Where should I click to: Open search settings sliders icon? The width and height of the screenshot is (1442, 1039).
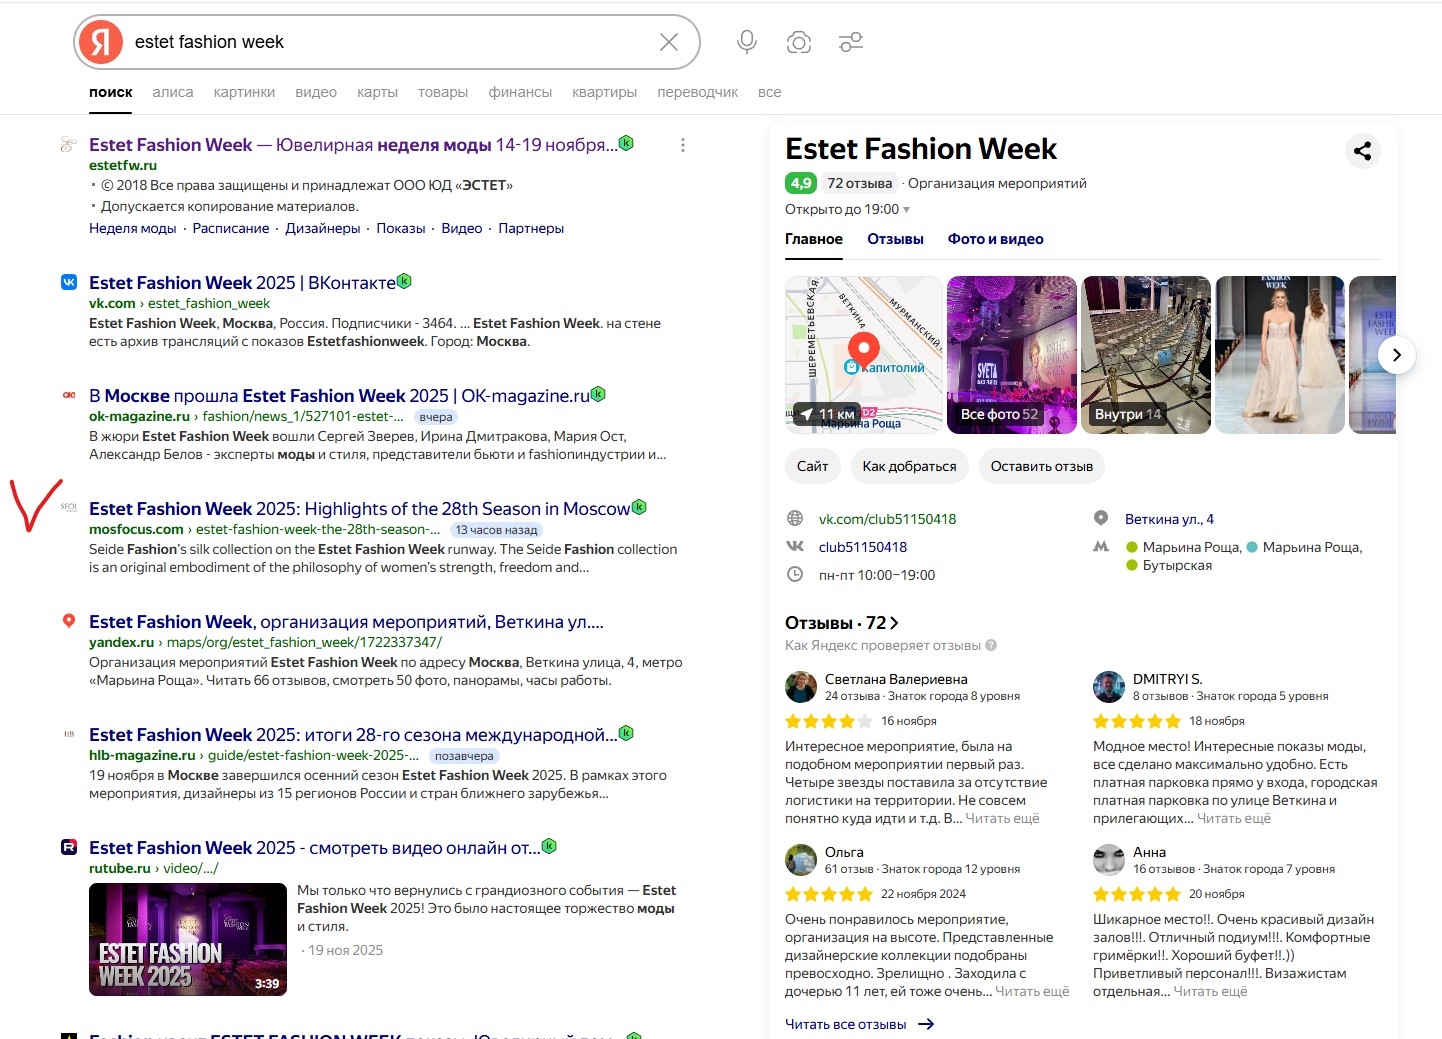click(851, 42)
